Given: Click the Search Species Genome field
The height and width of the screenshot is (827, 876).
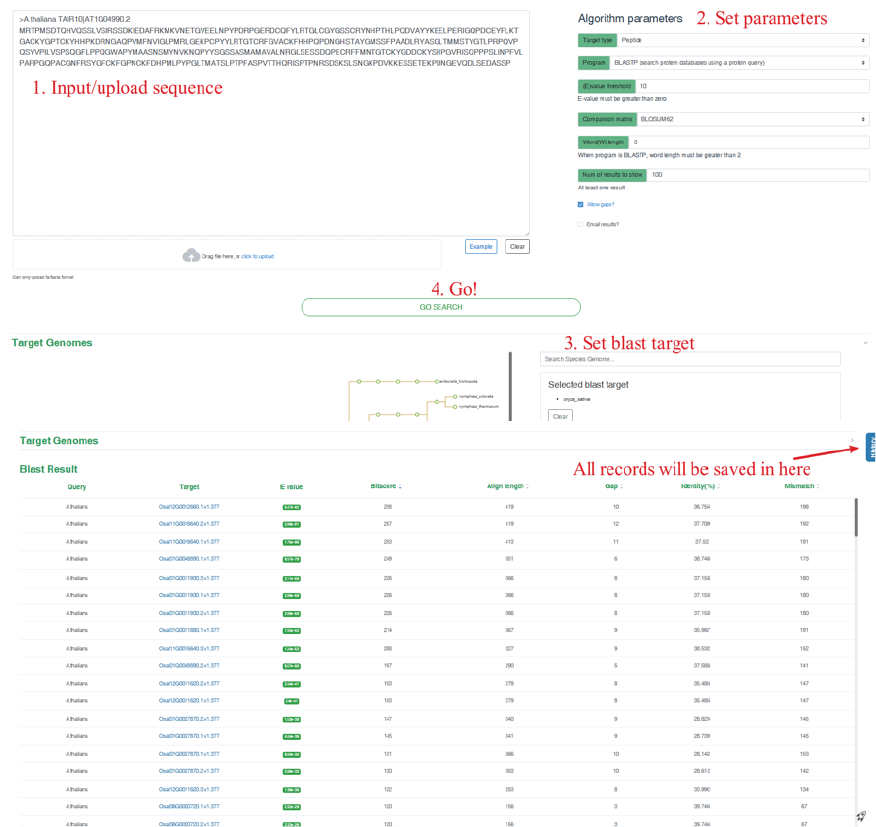Looking at the screenshot, I should (690, 359).
